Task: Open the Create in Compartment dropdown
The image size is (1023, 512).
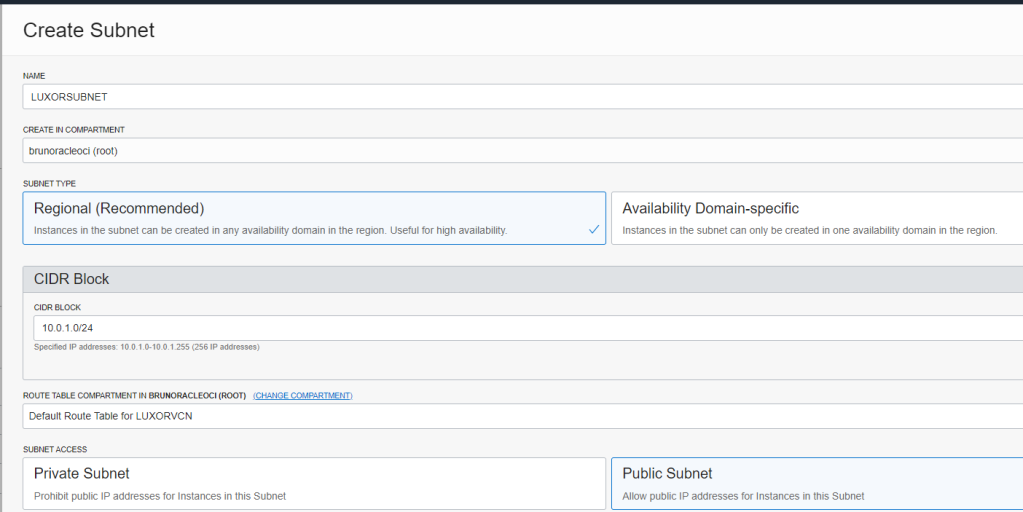Action: pos(523,151)
